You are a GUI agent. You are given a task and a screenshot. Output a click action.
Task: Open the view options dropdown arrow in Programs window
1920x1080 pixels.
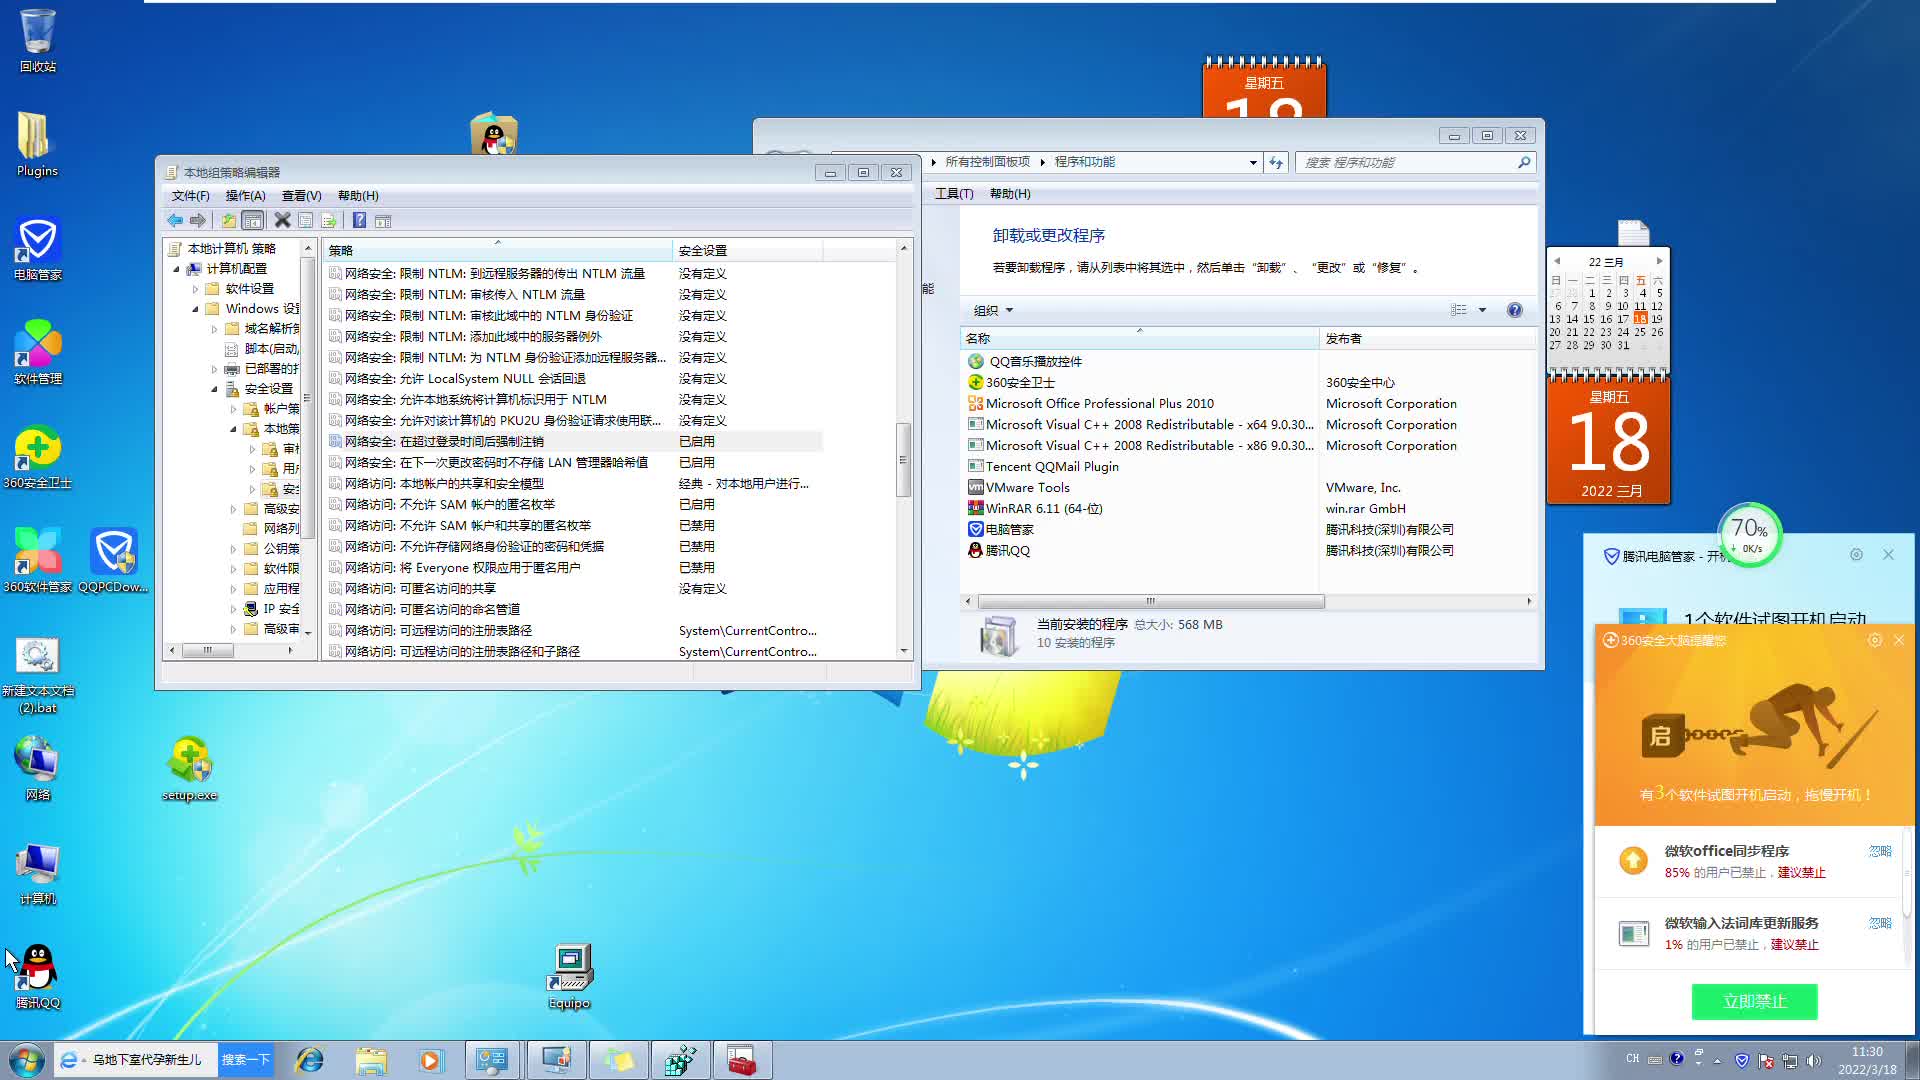click(1482, 310)
